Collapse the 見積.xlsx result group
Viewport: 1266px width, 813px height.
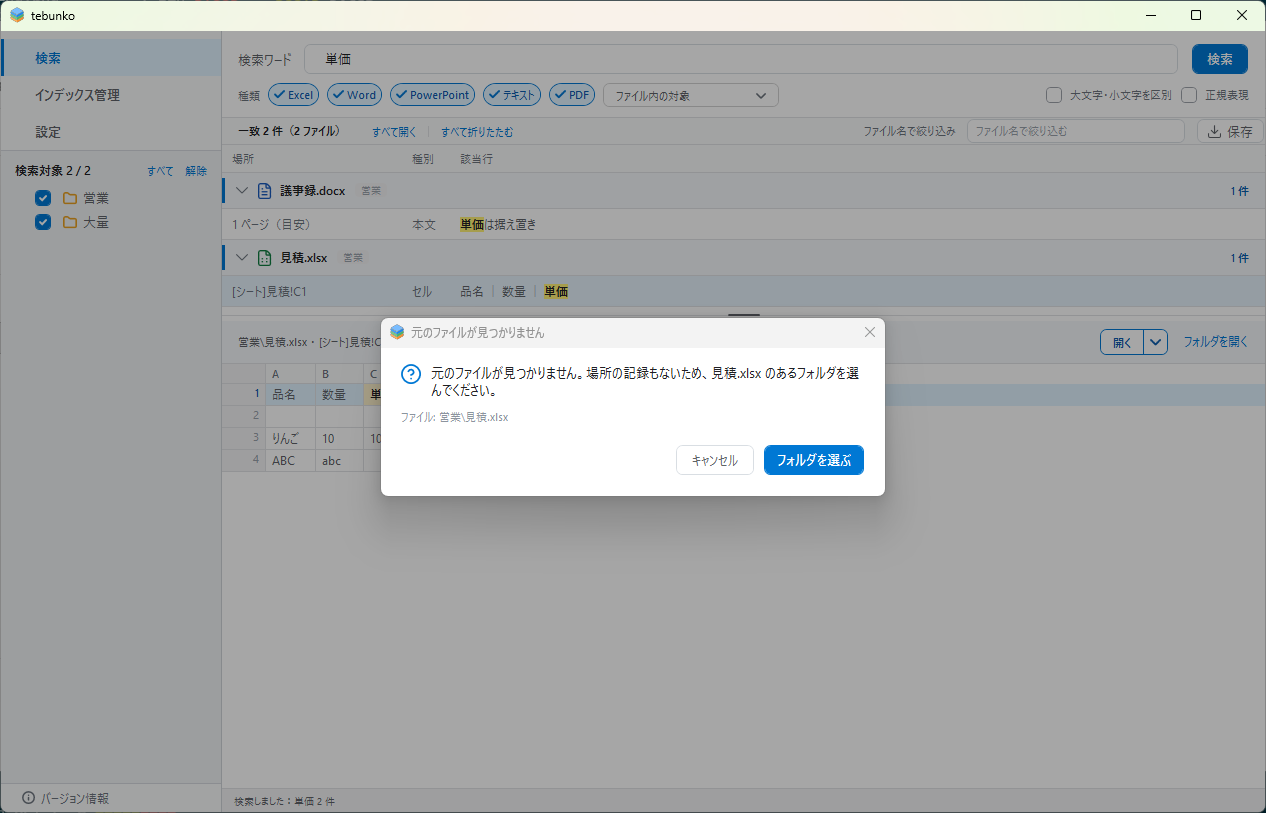(241, 258)
